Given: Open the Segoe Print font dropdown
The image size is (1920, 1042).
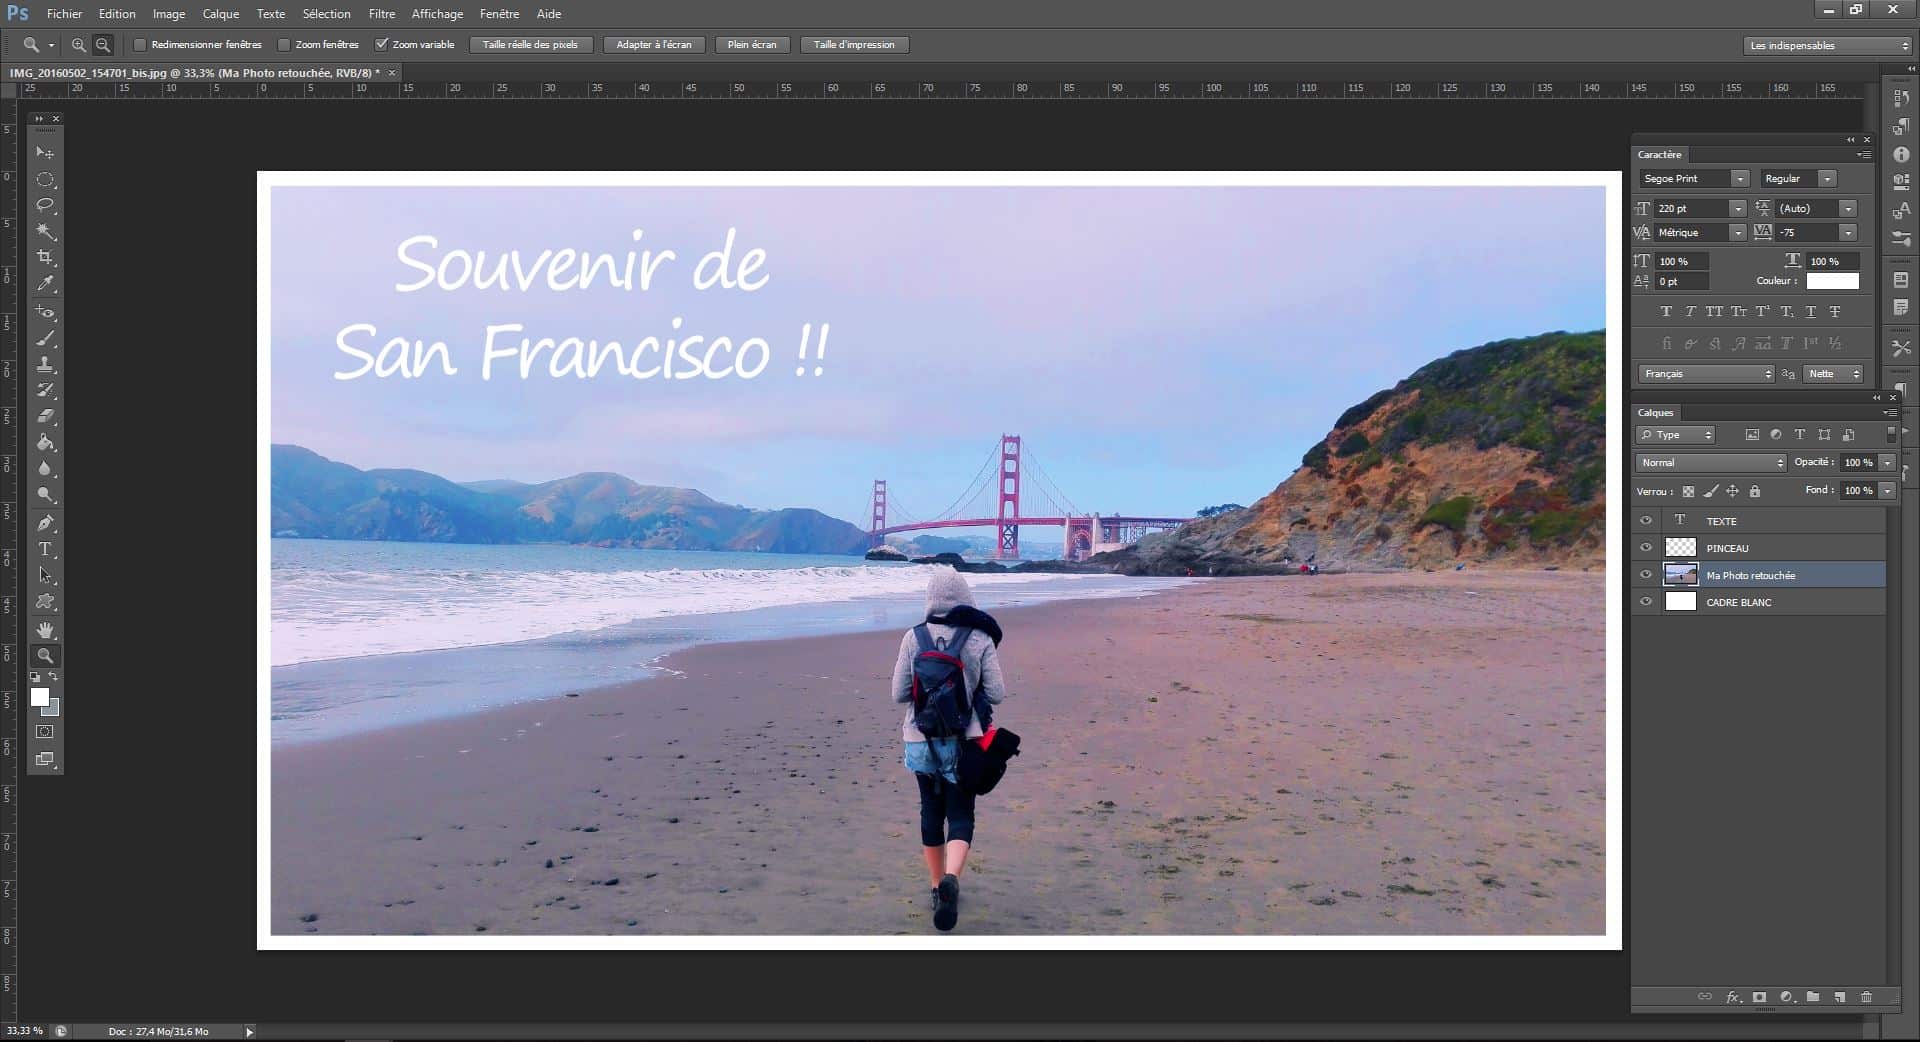Looking at the screenshot, I should 1740,179.
